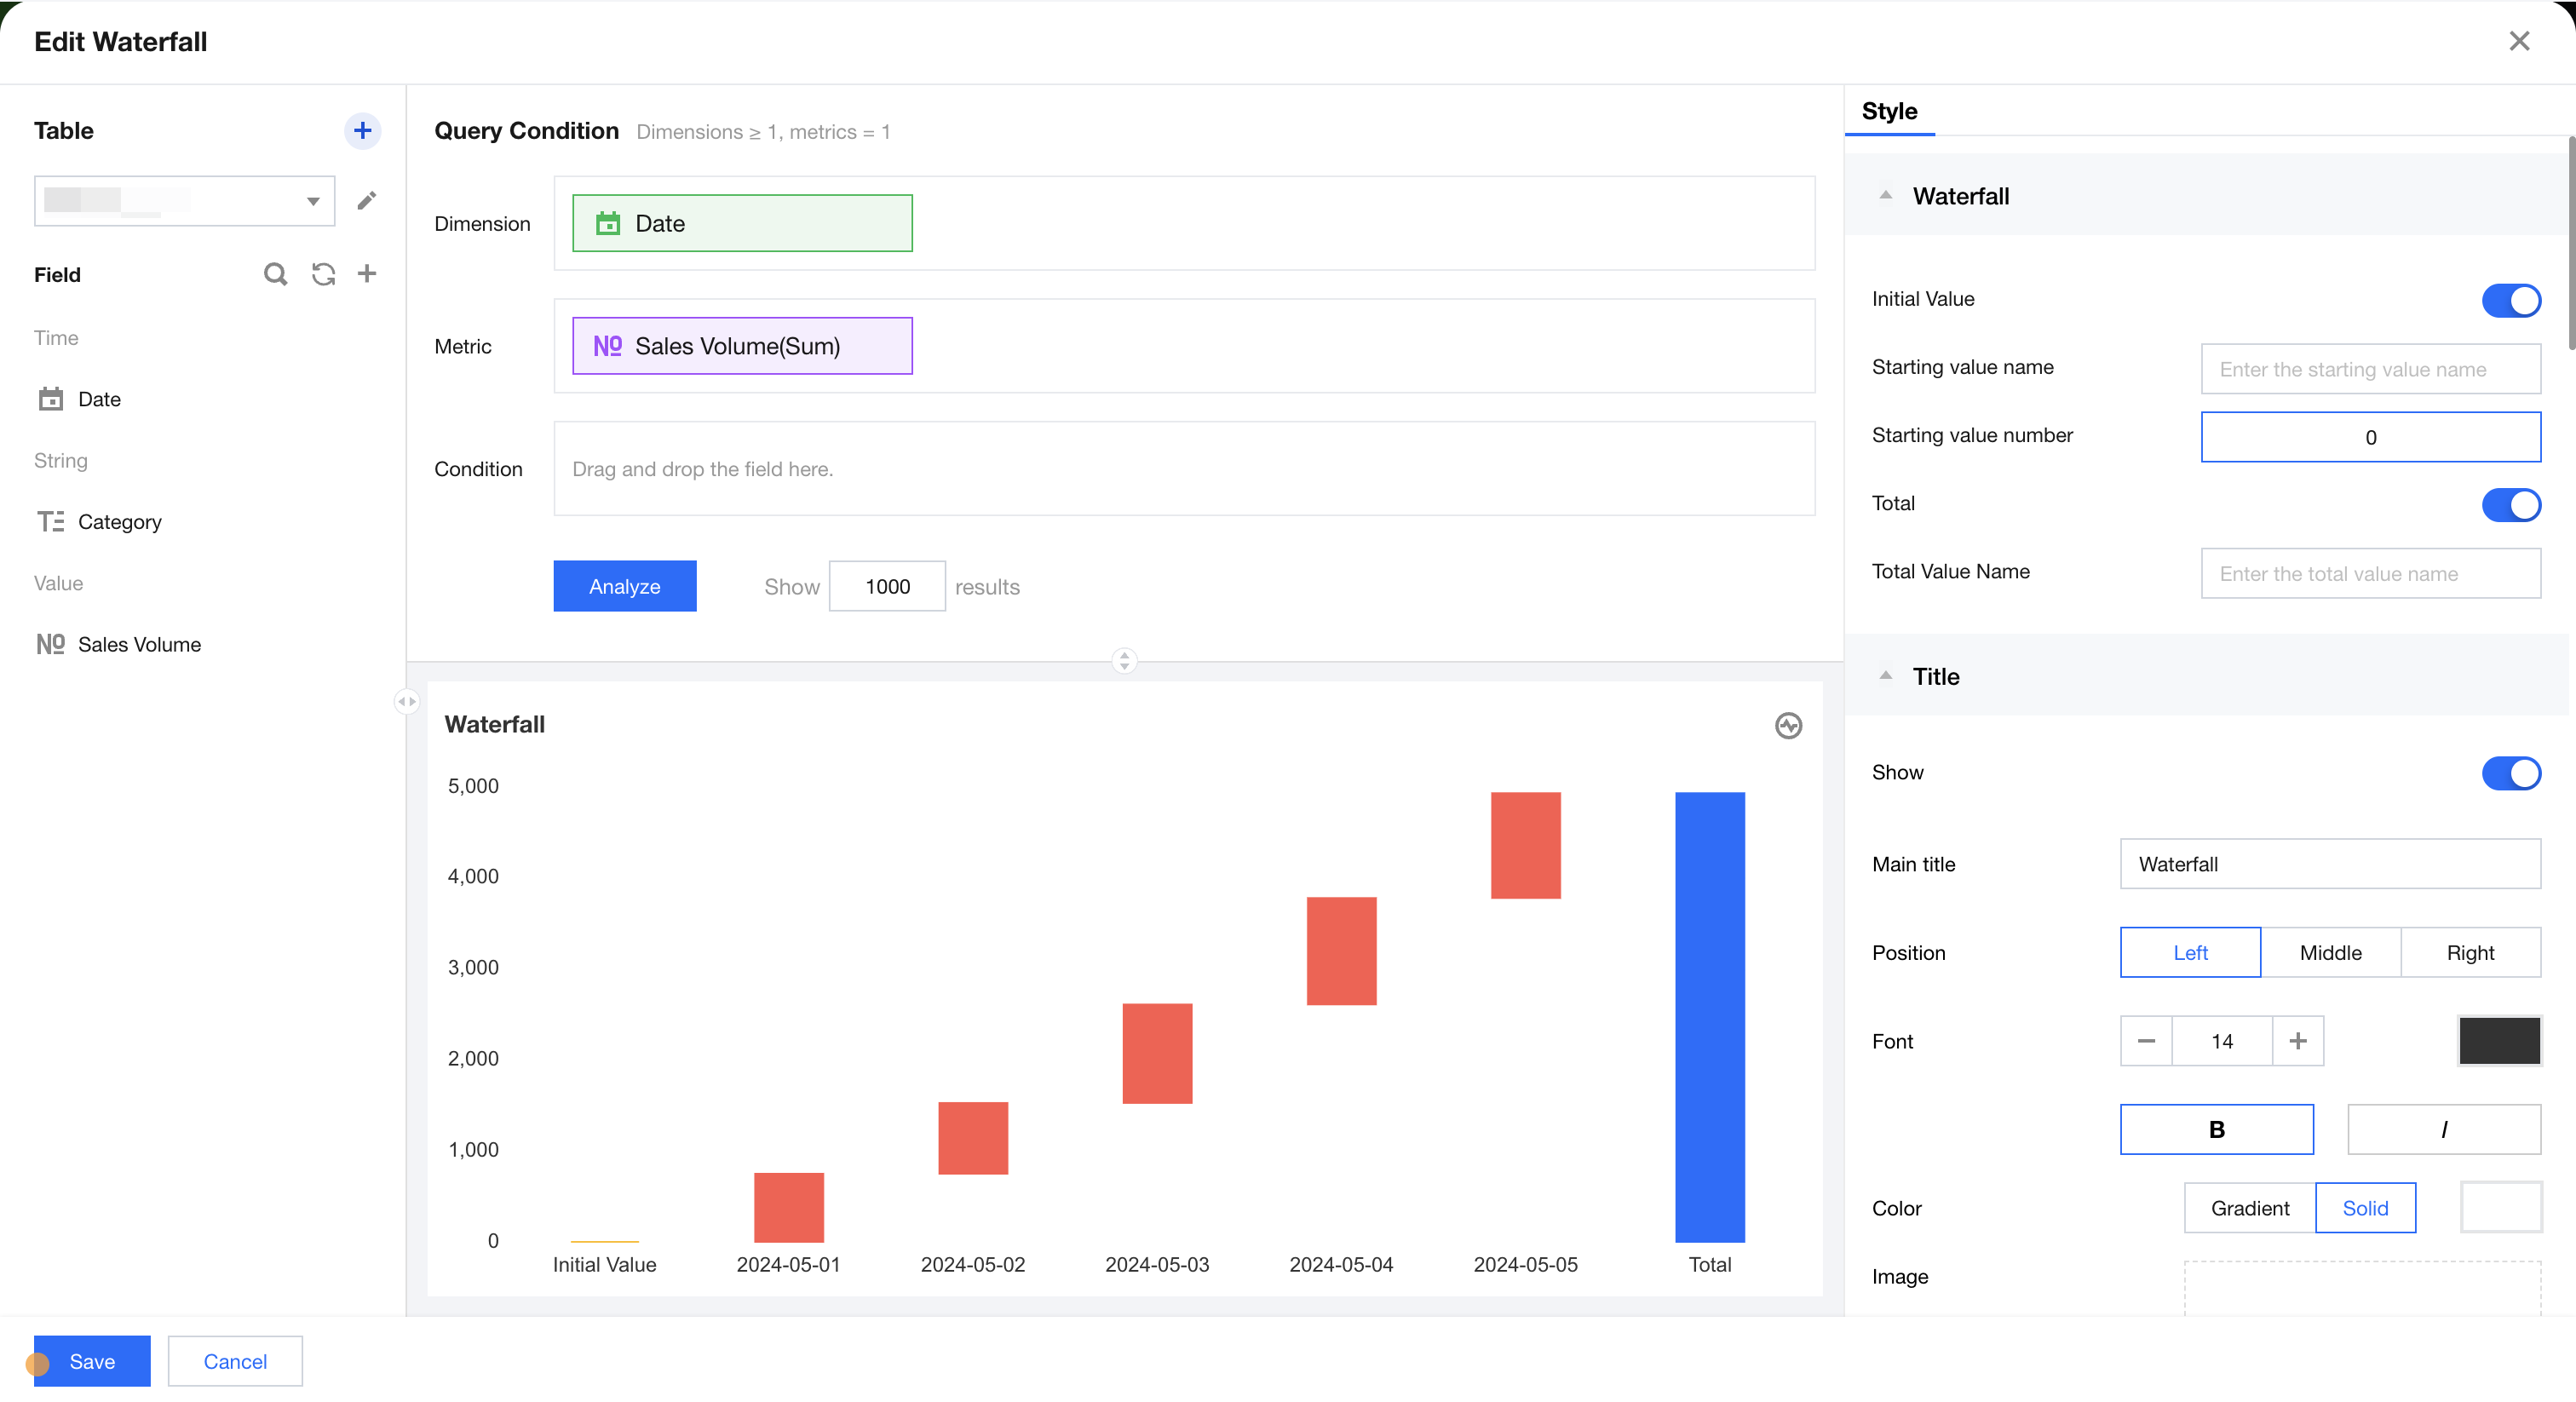Image resolution: width=2576 pixels, height=1402 pixels.
Task: Click the vertical resize handle above chart
Action: [x=1124, y=660]
